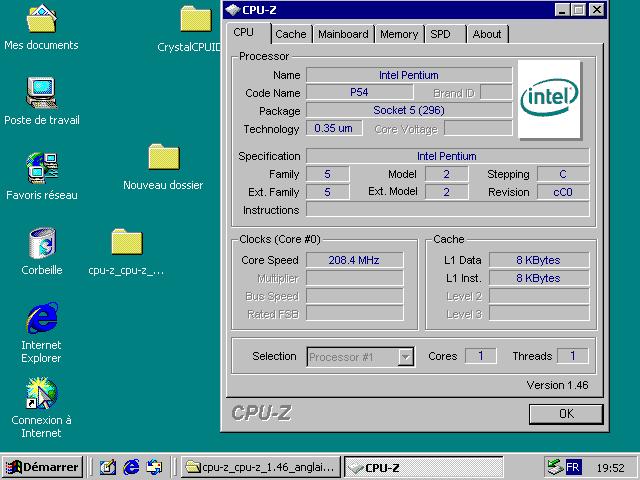
Task: Close the CPU-Z window
Action: [597, 10]
